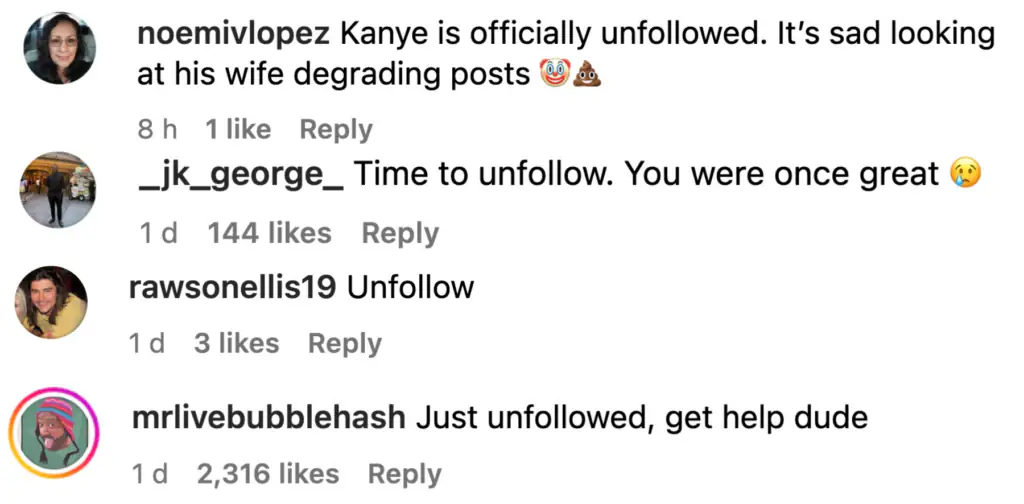Click the clown emoji in noemivlopez comment
1024x504 pixels.
coord(553,76)
